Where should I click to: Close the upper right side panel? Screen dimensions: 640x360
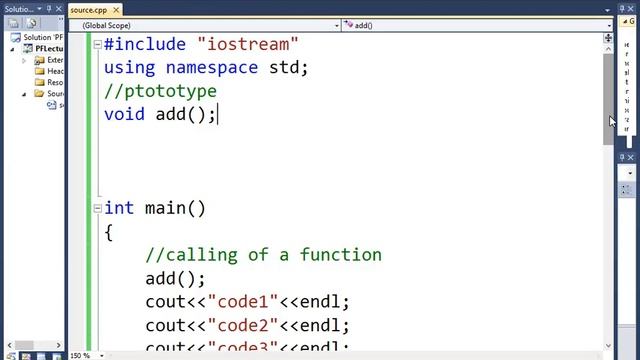631,8
